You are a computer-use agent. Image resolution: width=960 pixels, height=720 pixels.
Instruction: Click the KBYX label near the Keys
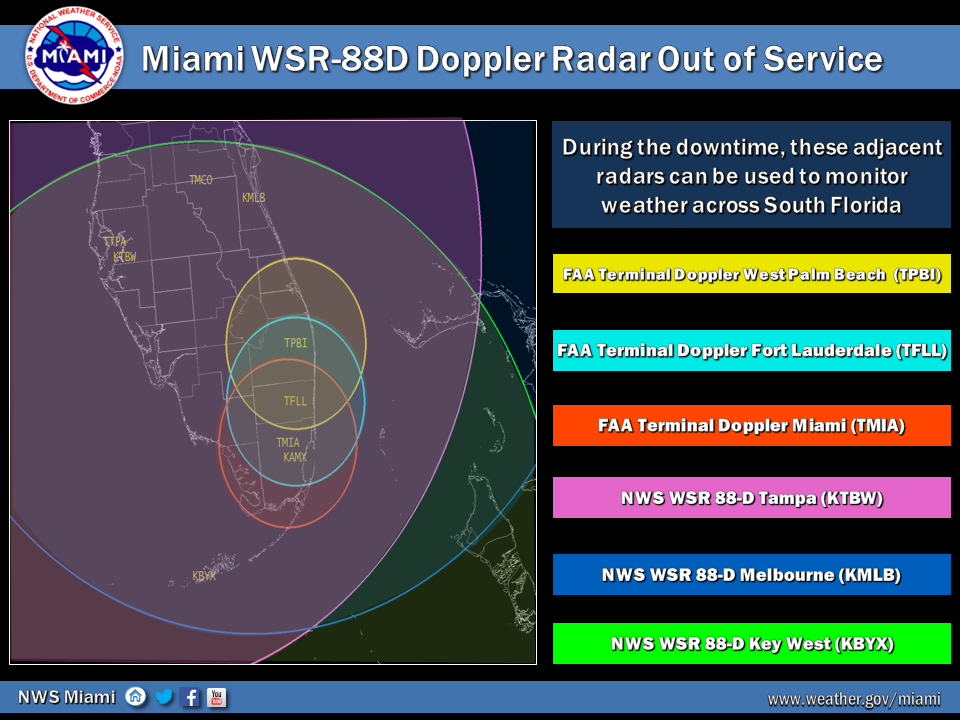click(x=204, y=576)
